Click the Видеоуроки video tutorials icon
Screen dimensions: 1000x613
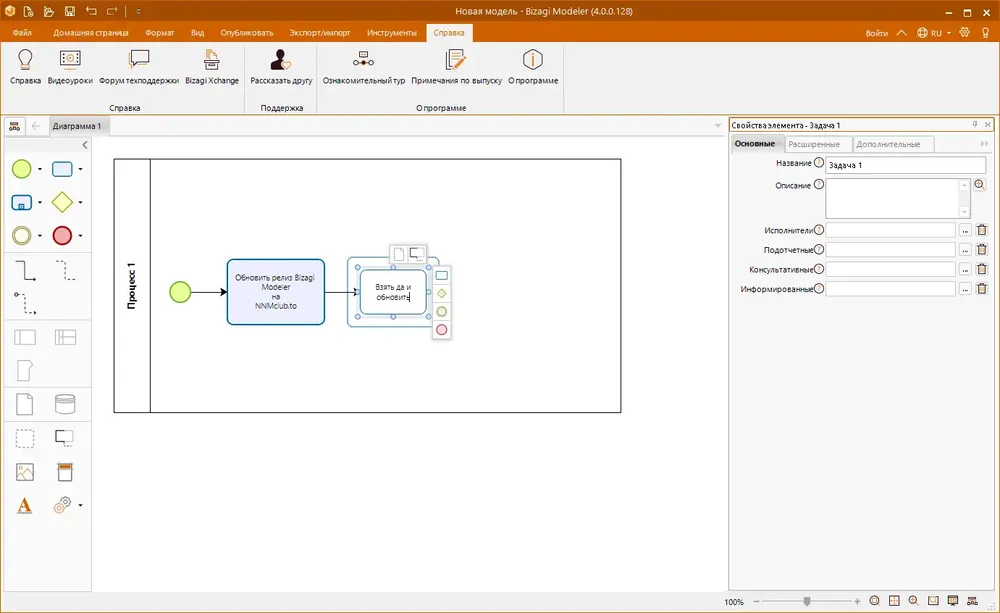point(70,59)
